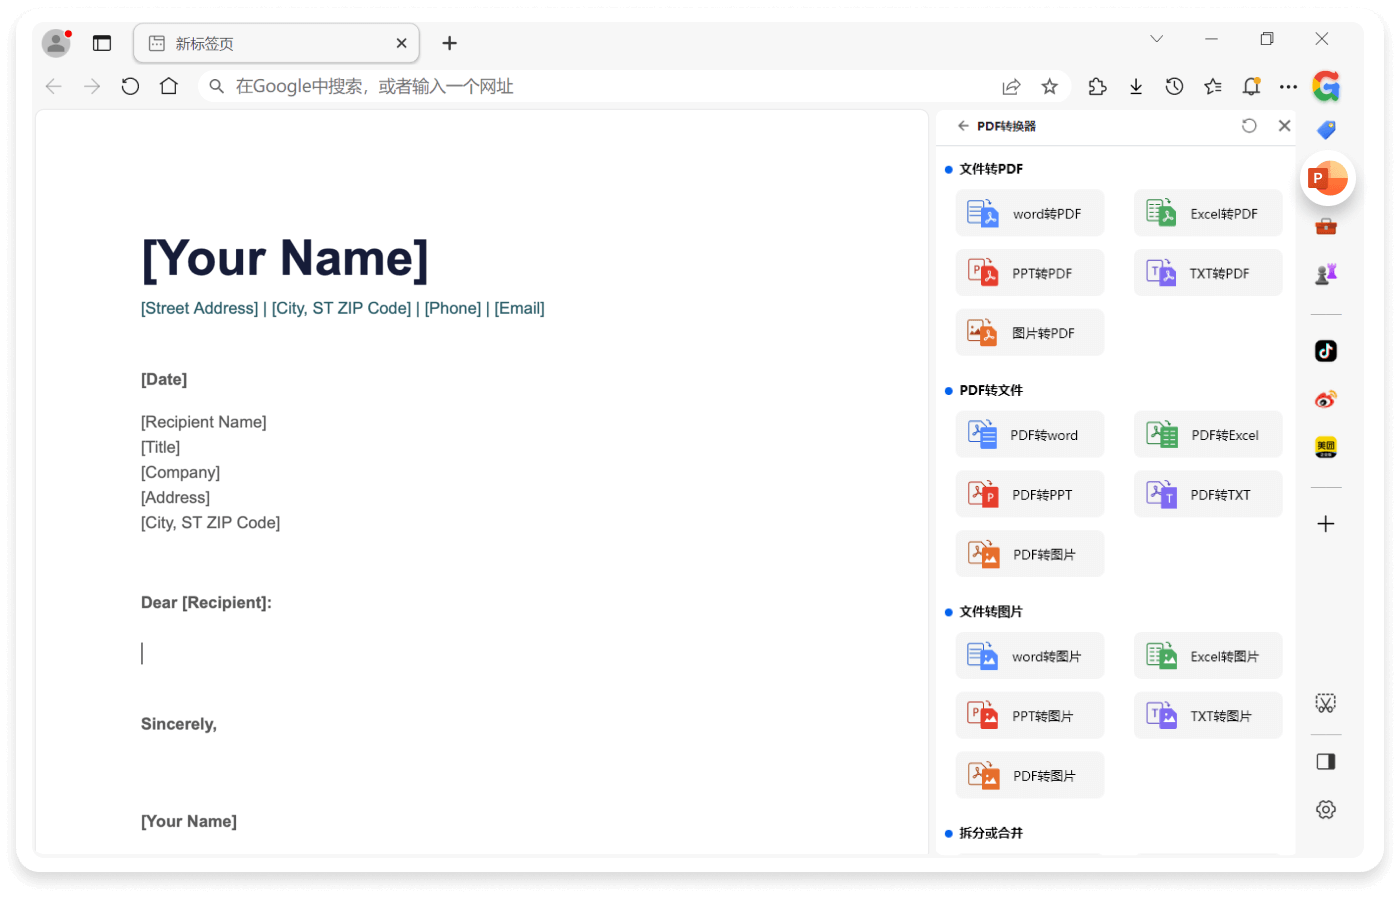Open TikTok from the sidebar

point(1326,351)
